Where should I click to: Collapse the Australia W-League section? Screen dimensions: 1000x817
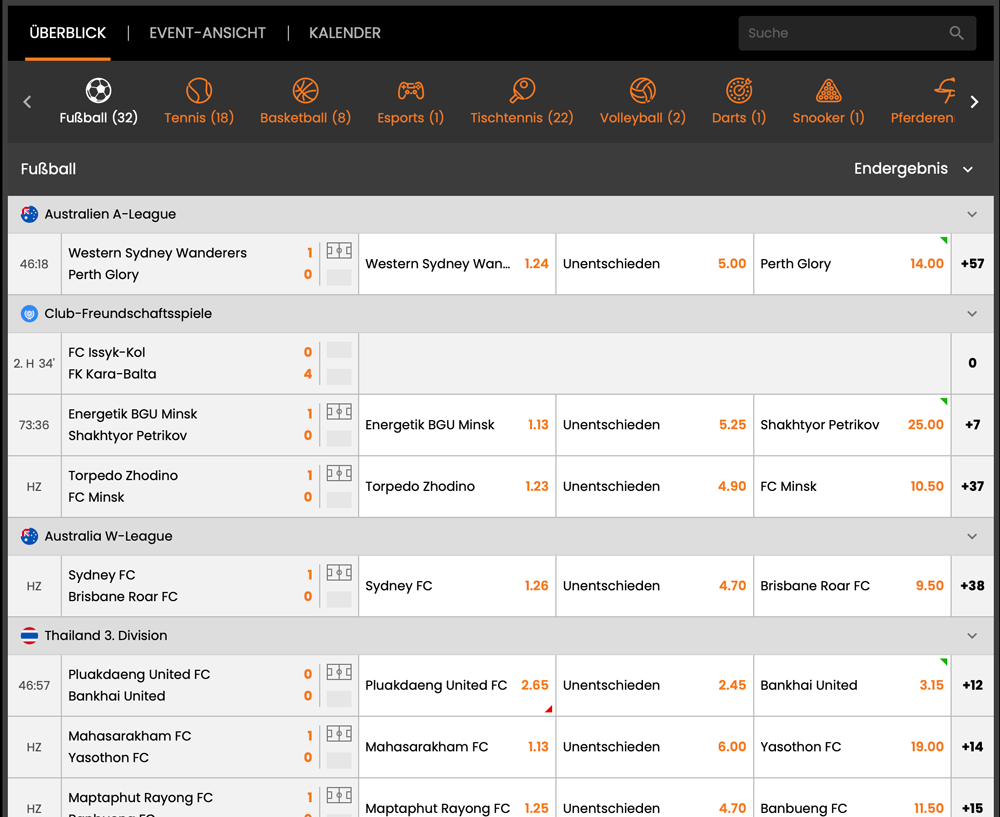972,536
